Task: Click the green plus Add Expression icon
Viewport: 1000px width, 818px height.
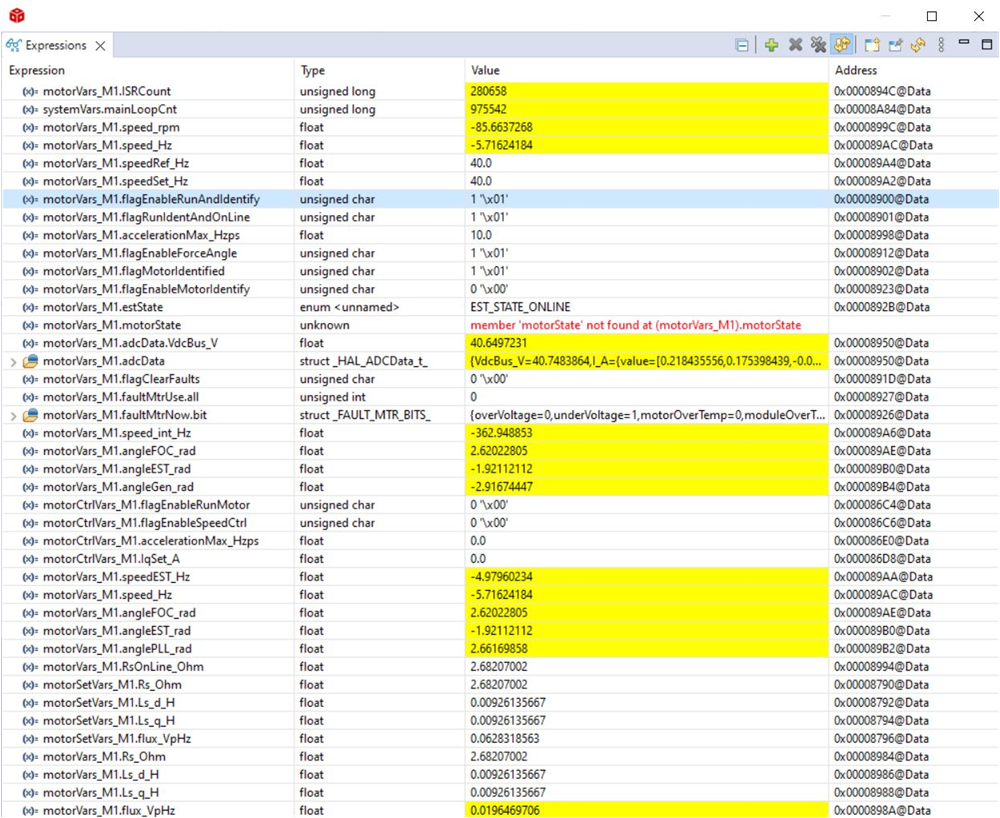Action: point(771,46)
